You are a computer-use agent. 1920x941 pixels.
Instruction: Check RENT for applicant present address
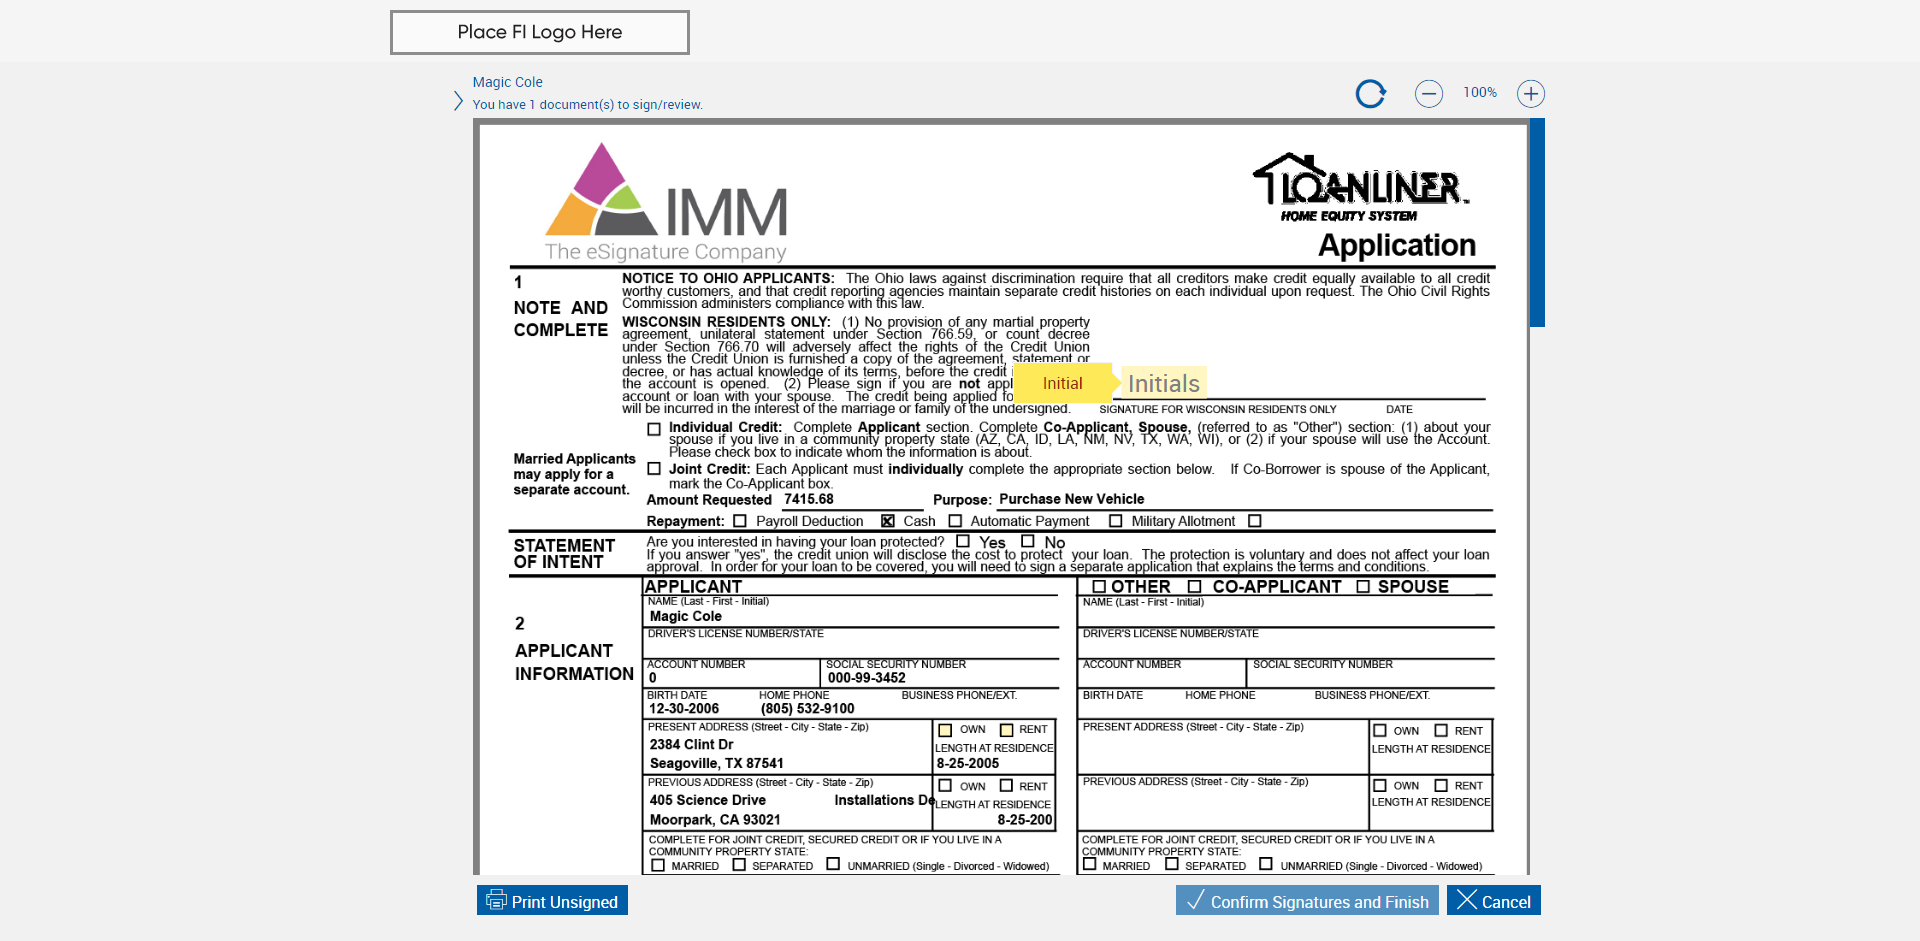(1007, 730)
